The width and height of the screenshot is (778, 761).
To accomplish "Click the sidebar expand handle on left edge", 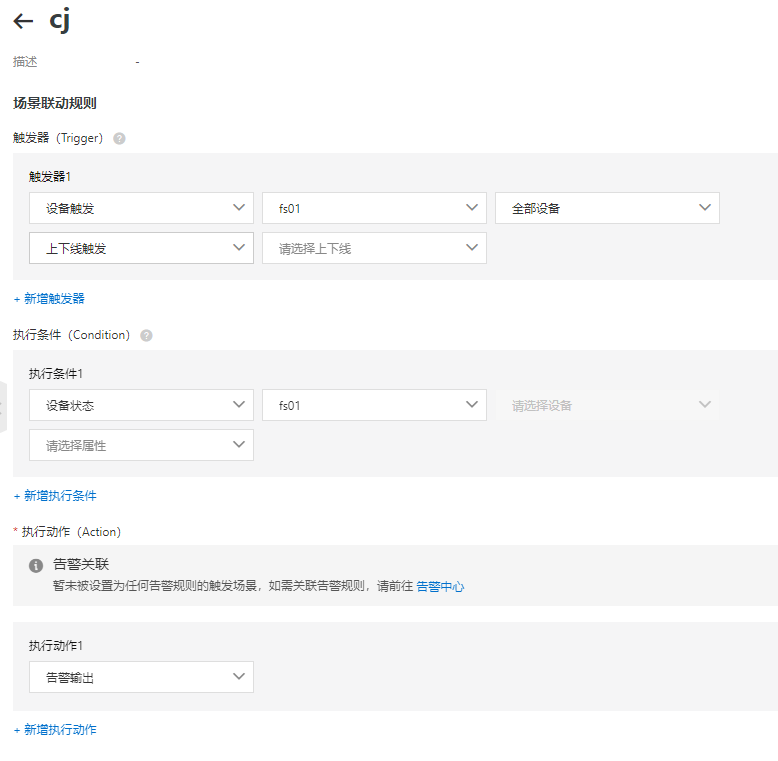I will [x=3, y=406].
